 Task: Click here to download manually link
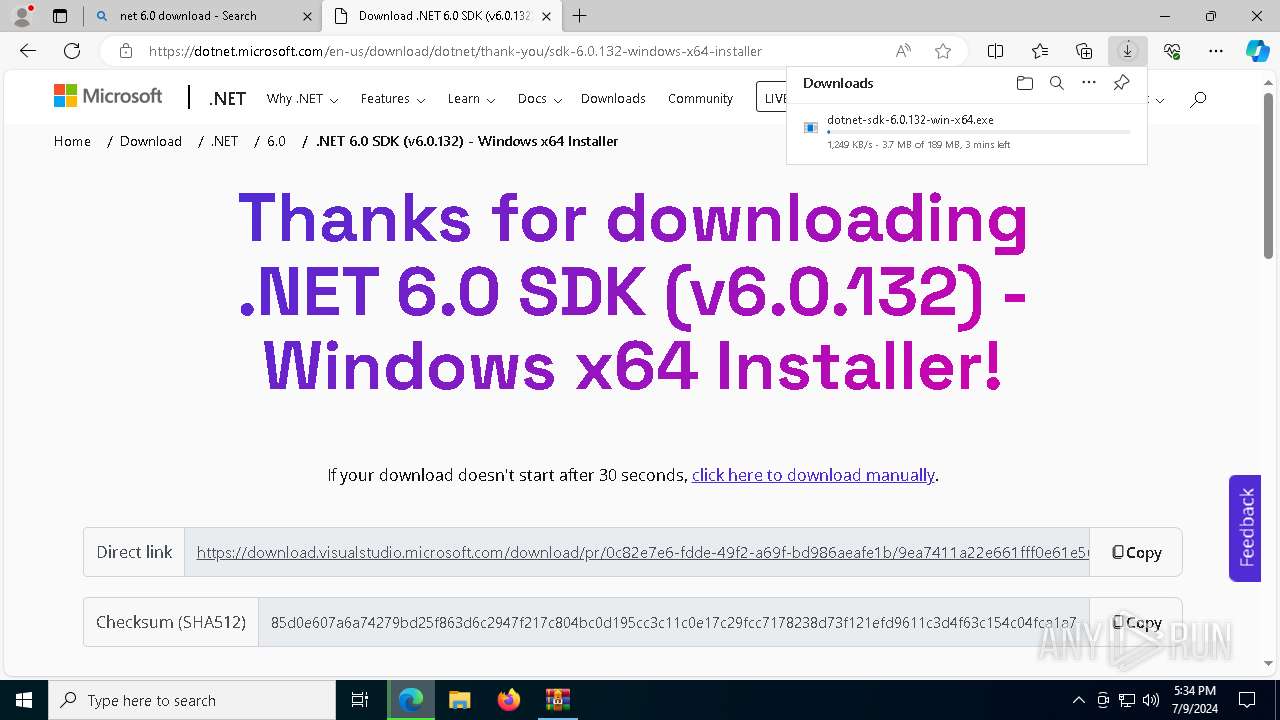click(x=813, y=475)
